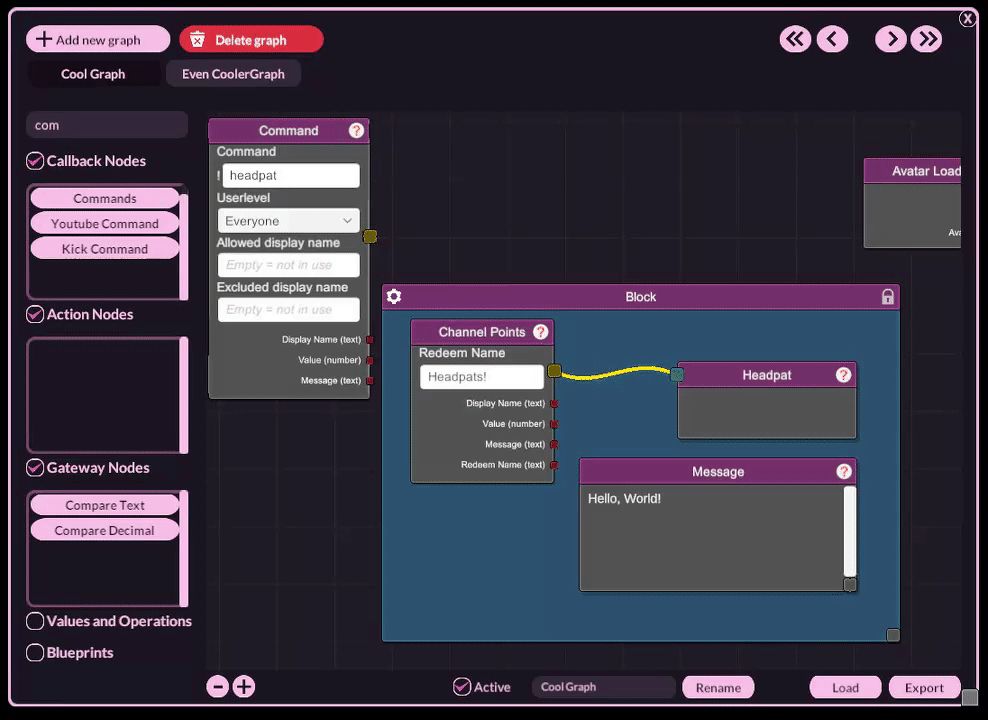The width and height of the screenshot is (988, 720).
Task: Click the Message node resize handle
Action: (x=850, y=585)
